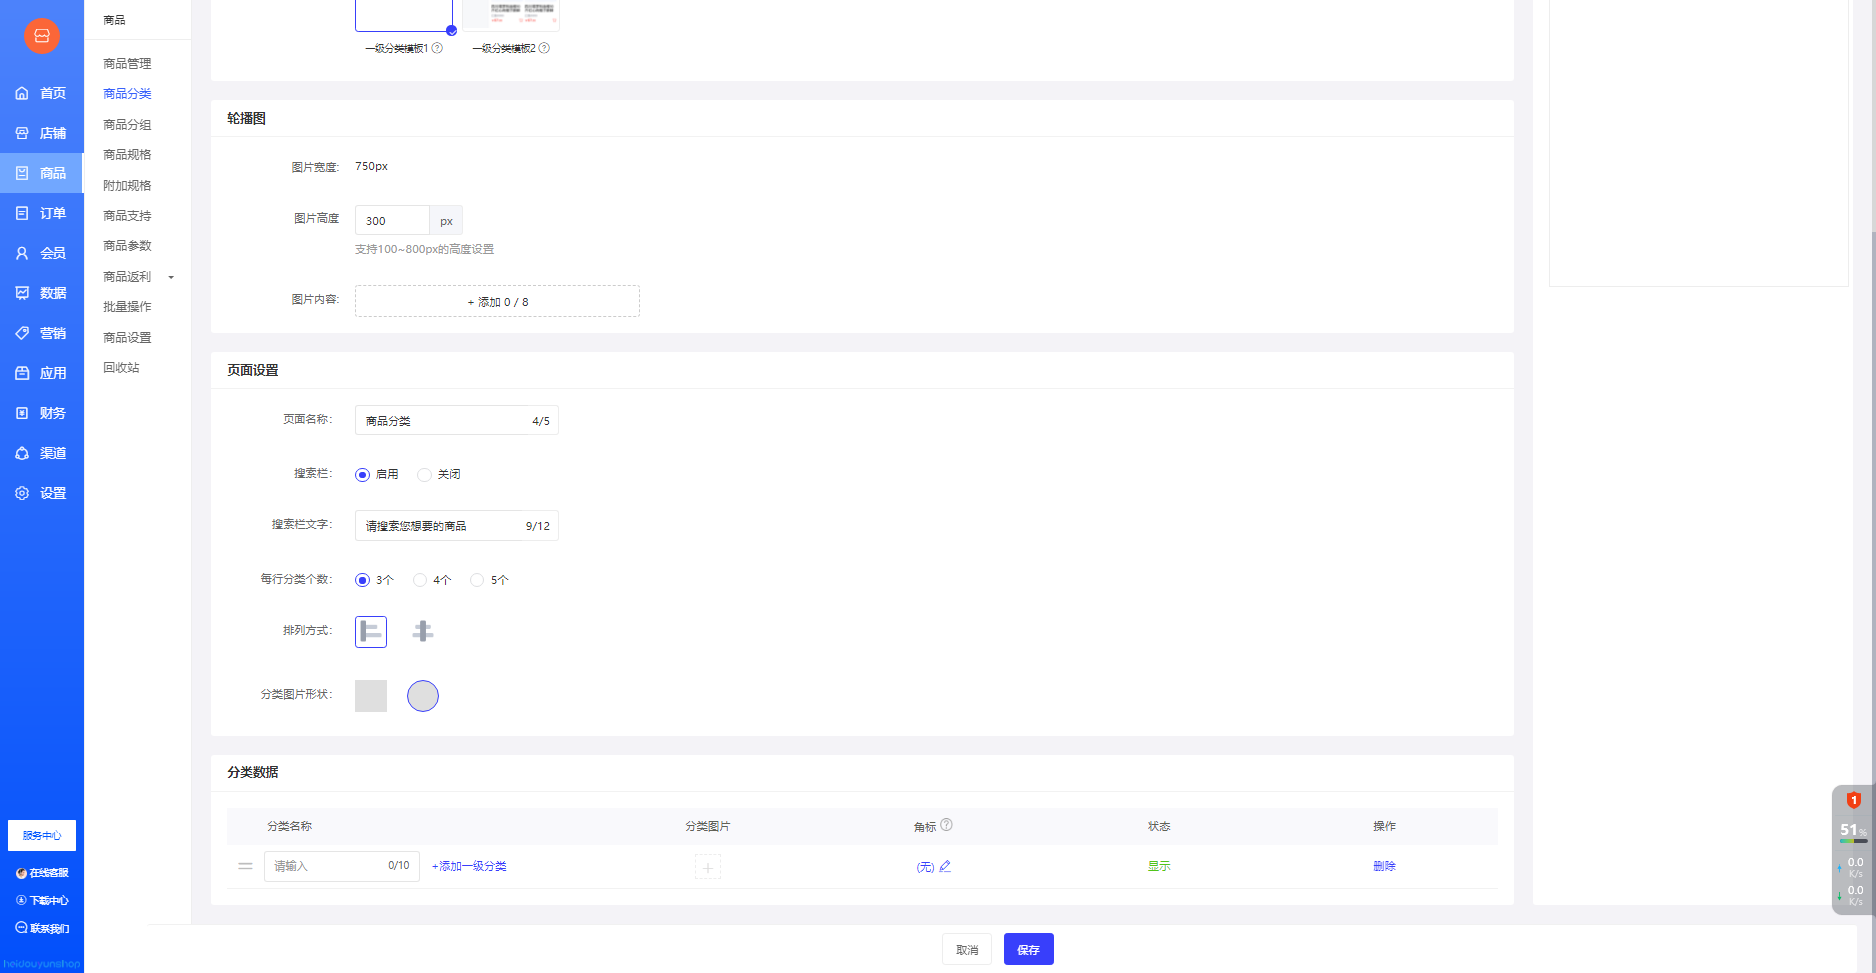Viewport: 1876px width, 973px height.
Task: Click the help icon next to 角标
Action: pyautogui.click(x=946, y=825)
